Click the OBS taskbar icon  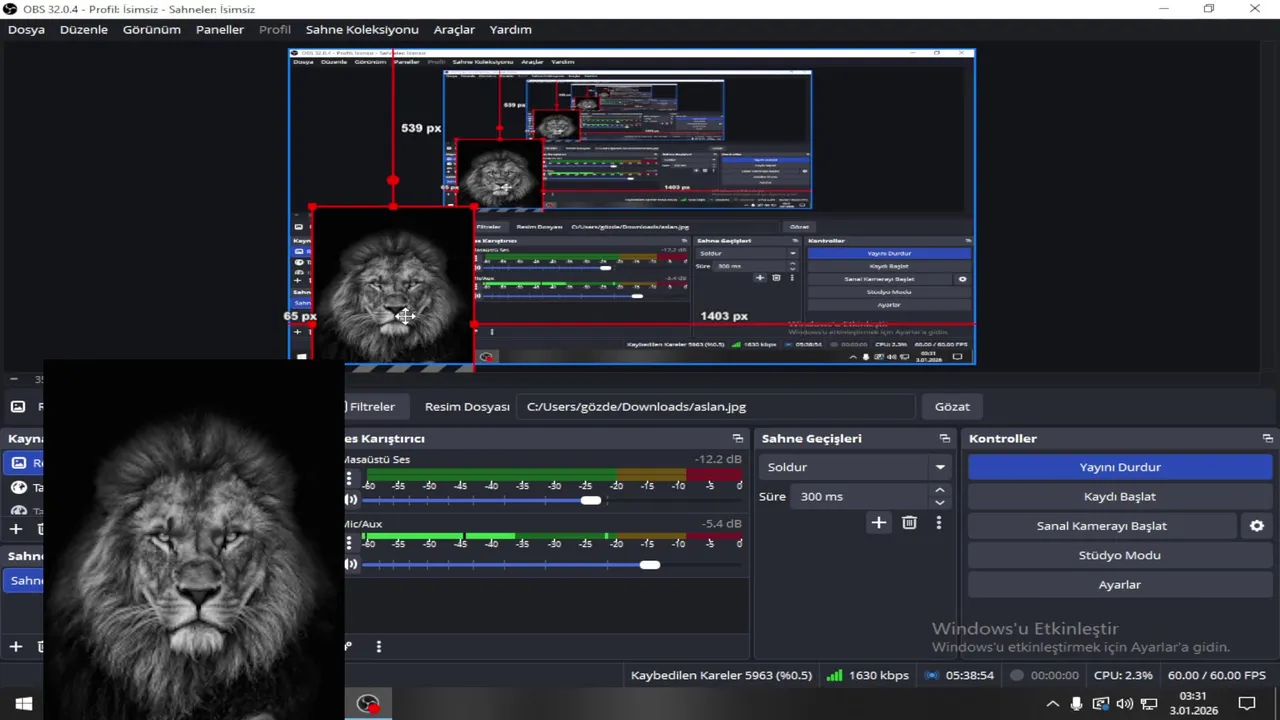[x=368, y=704]
